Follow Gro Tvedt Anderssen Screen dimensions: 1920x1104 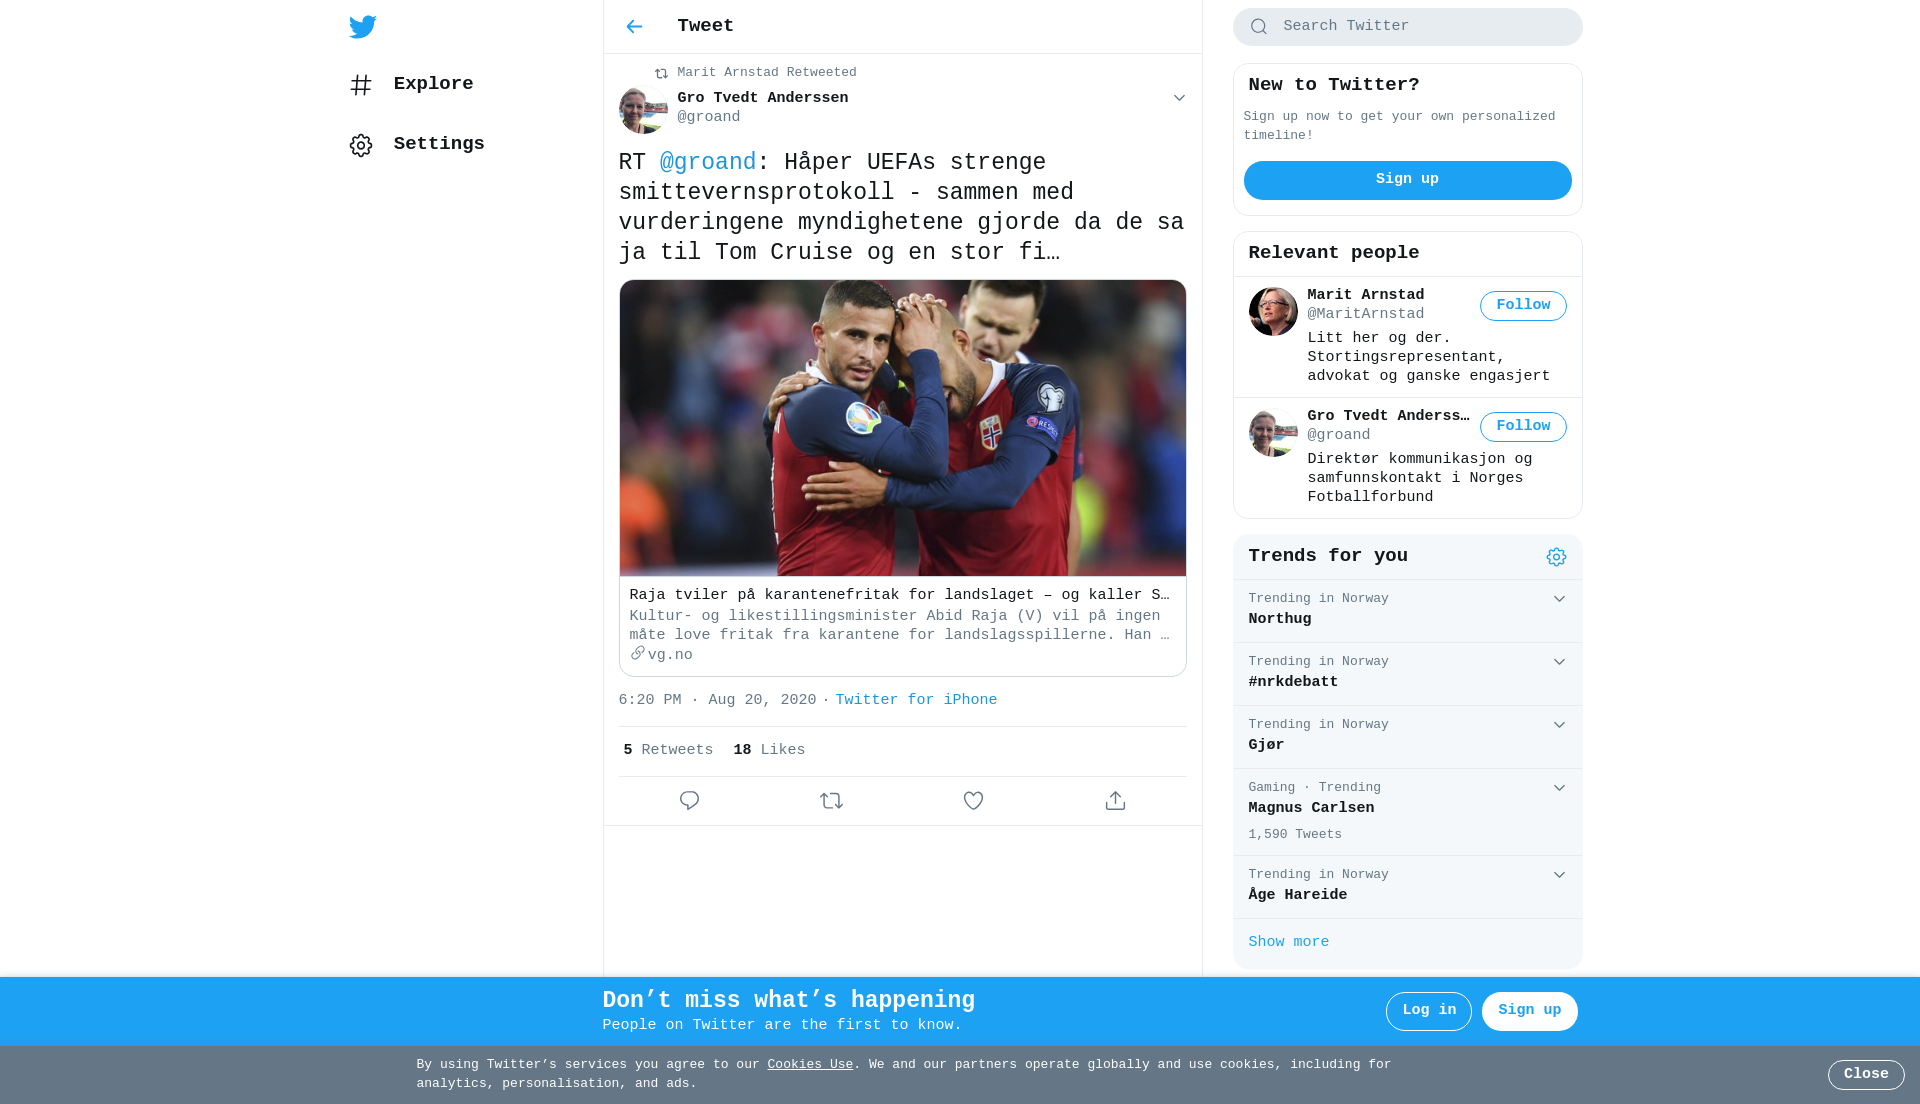1523,427
